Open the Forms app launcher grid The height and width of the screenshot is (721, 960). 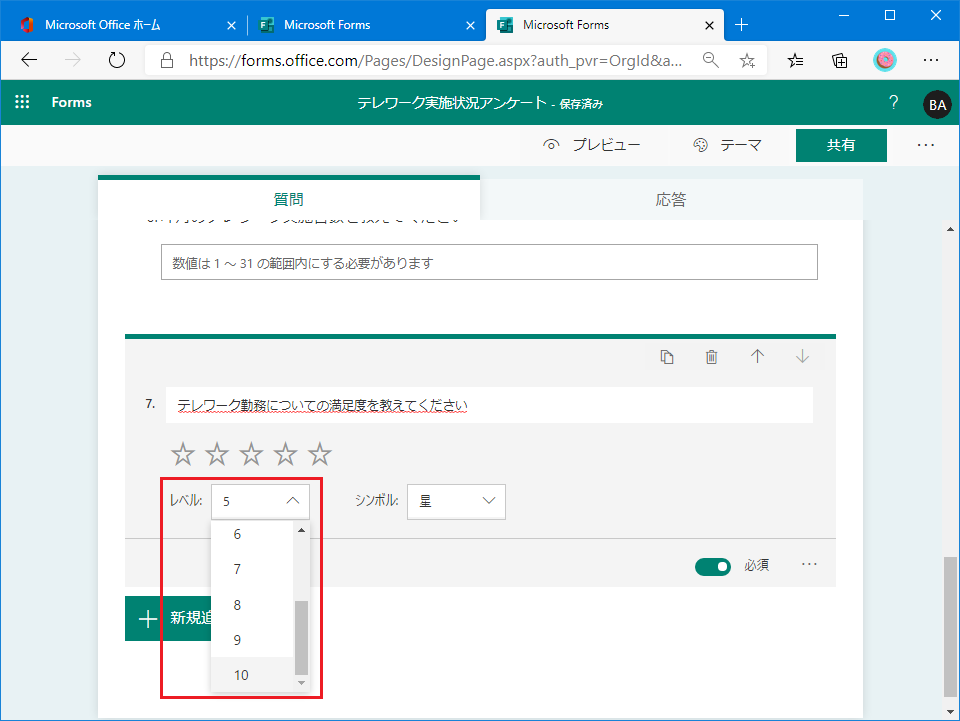(23, 102)
